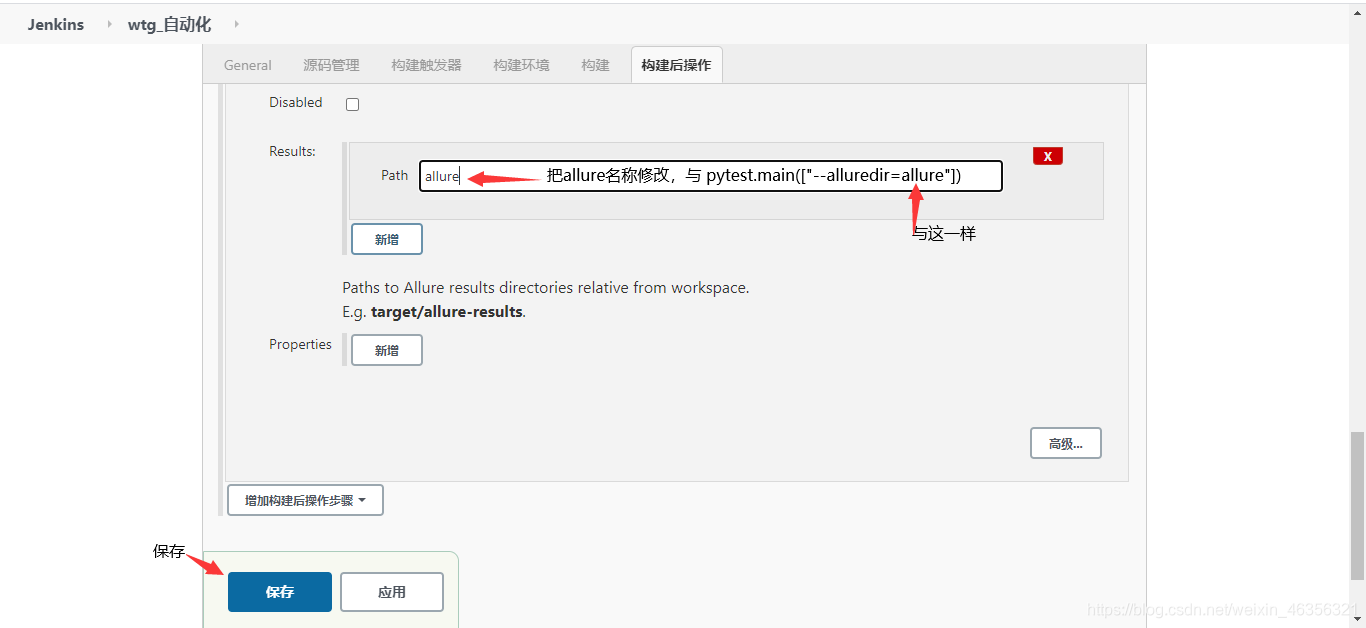This screenshot has width=1366, height=628.
Task: Click the 'target/allure-results' example text
Action: point(447,311)
